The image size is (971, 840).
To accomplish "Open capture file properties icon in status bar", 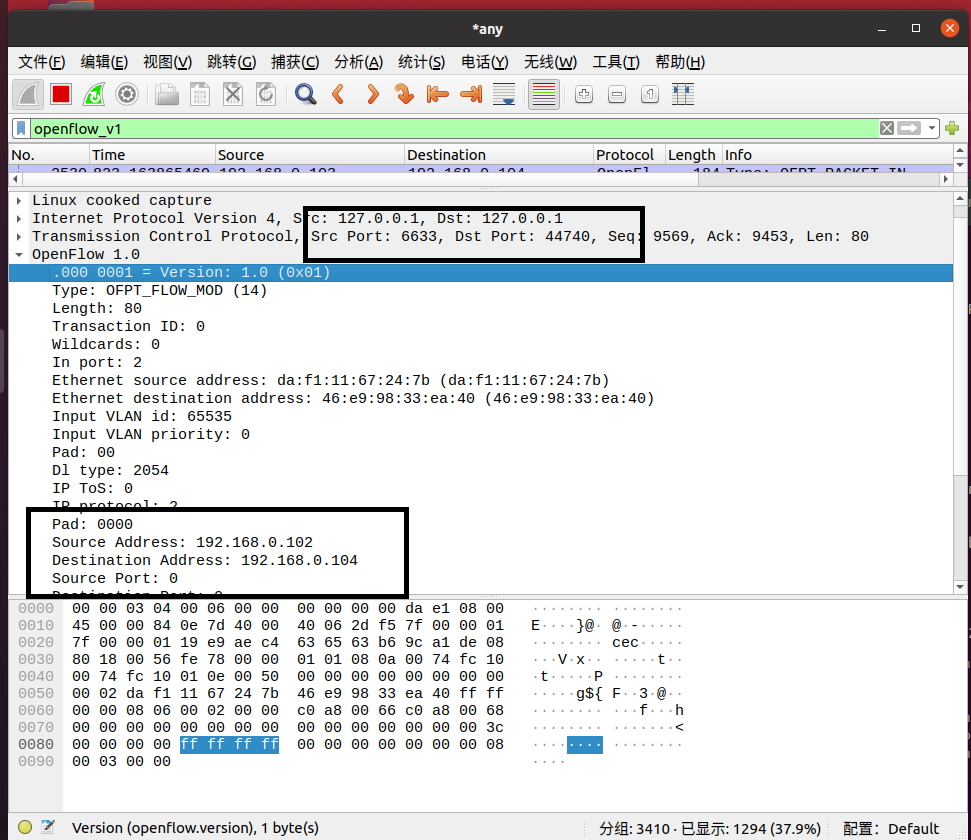I will click(48, 827).
